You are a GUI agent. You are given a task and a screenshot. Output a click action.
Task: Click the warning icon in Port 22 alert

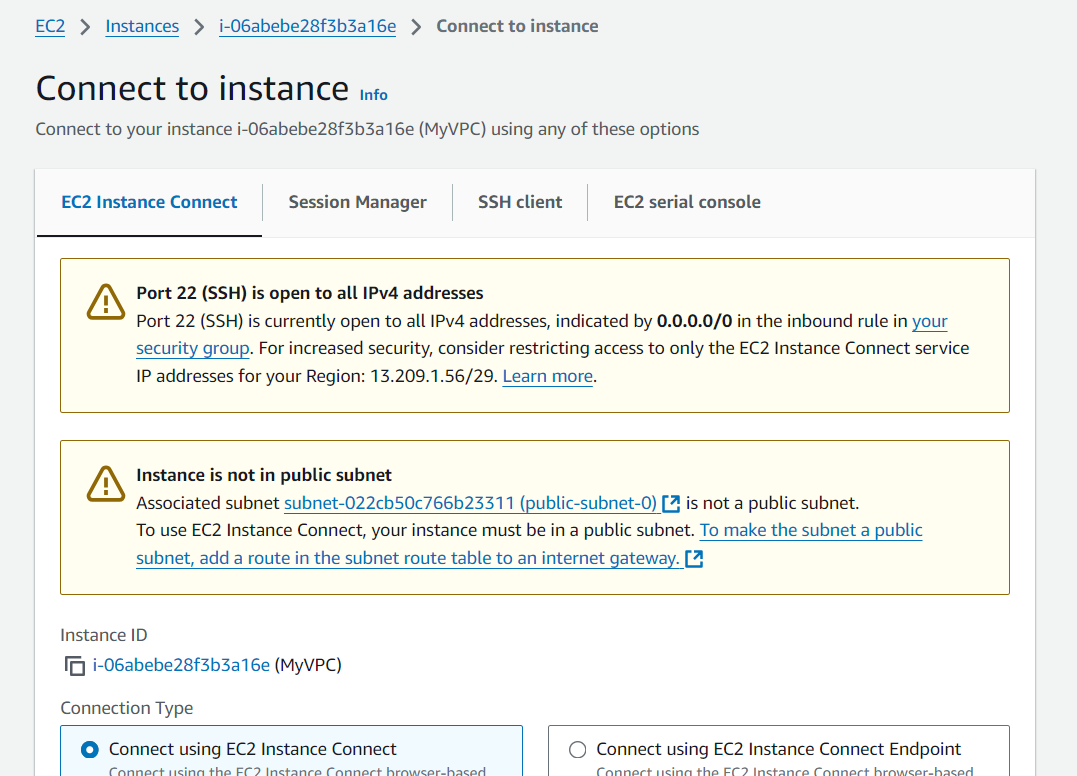(x=106, y=302)
